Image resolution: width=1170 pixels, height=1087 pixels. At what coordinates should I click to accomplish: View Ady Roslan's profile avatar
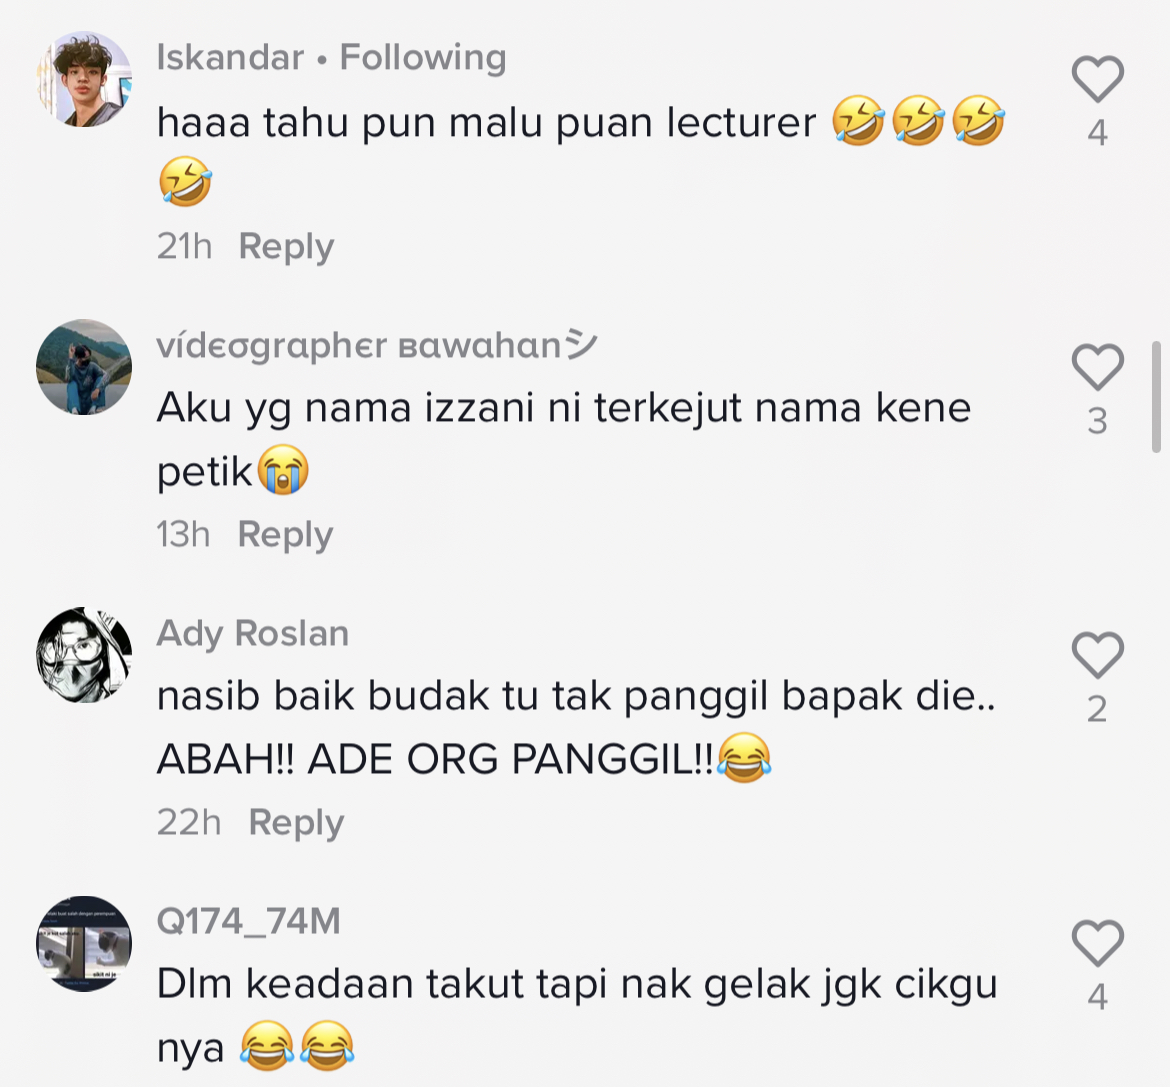[x=84, y=655]
